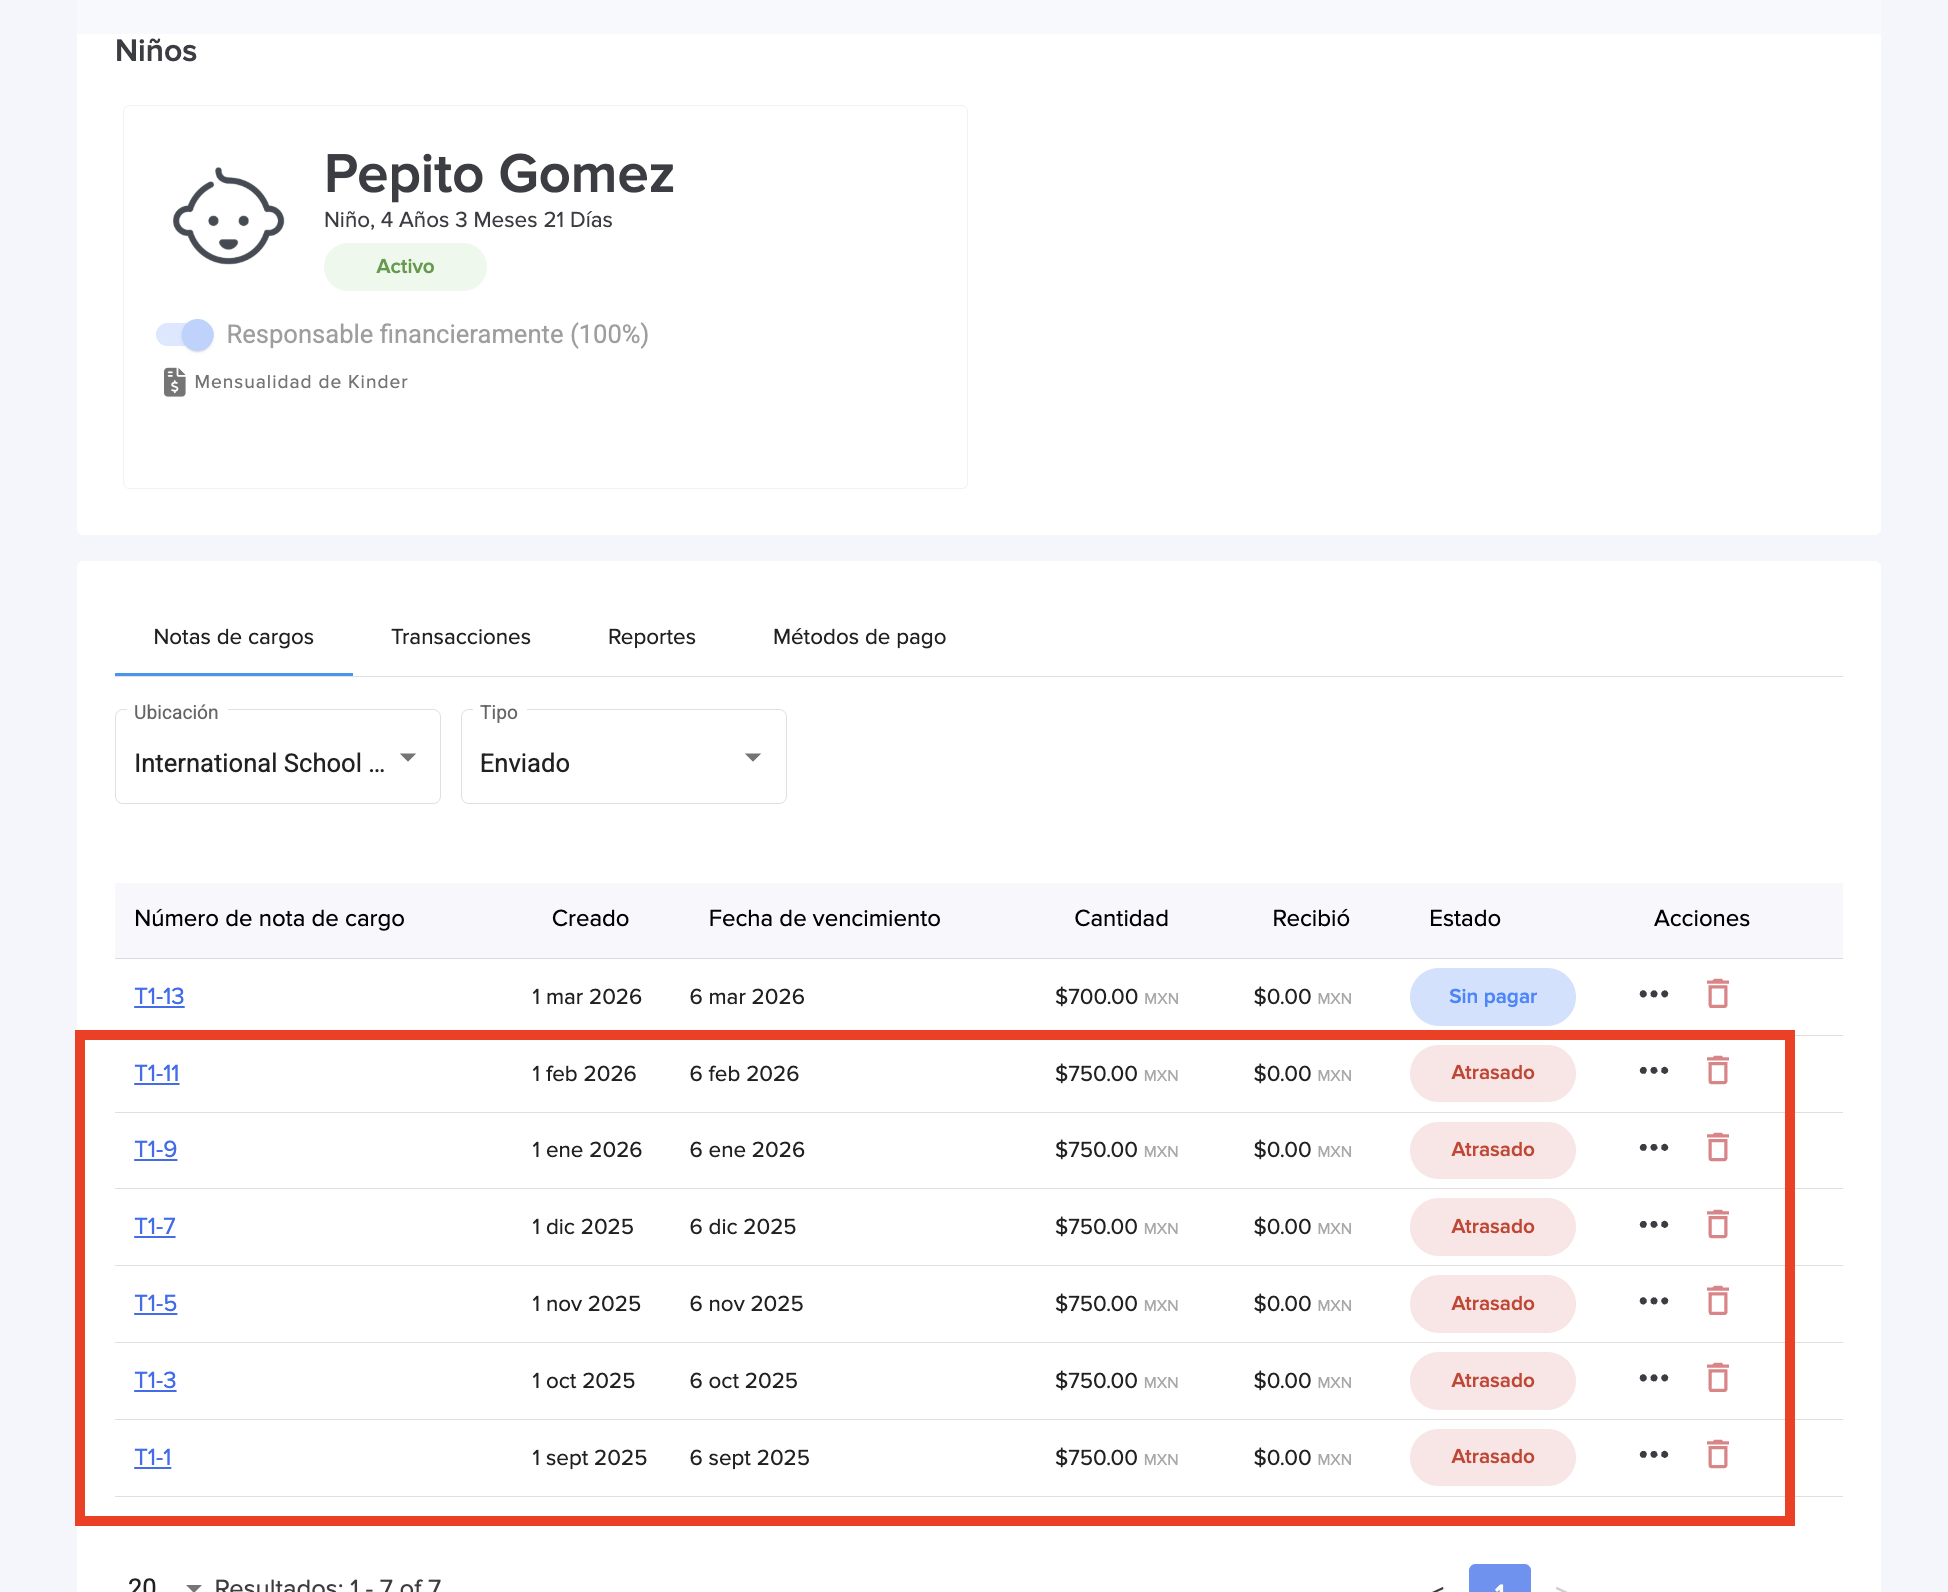Select the Reportes tab
Image resolution: width=1948 pixels, height=1592 pixels.
tap(651, 637)
